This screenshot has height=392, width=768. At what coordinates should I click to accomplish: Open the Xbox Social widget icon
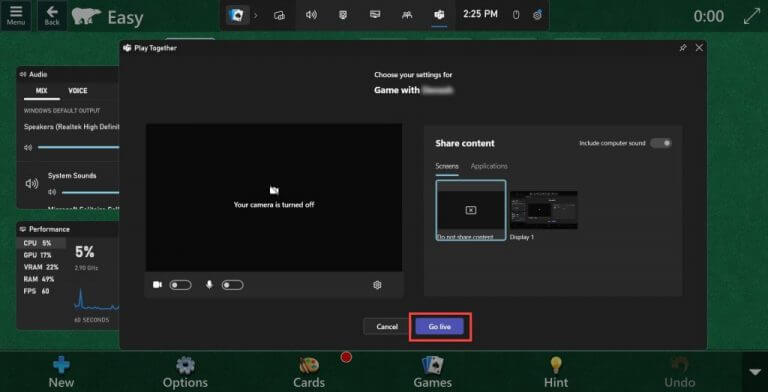(x=407, y=15)
